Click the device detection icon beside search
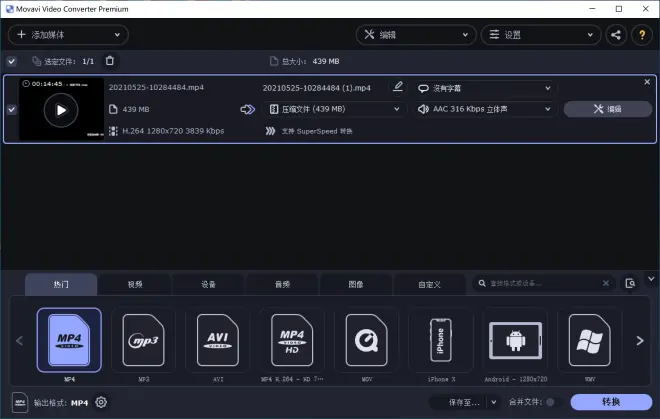This screenshot has width=660, height=419. pos(630,283)
